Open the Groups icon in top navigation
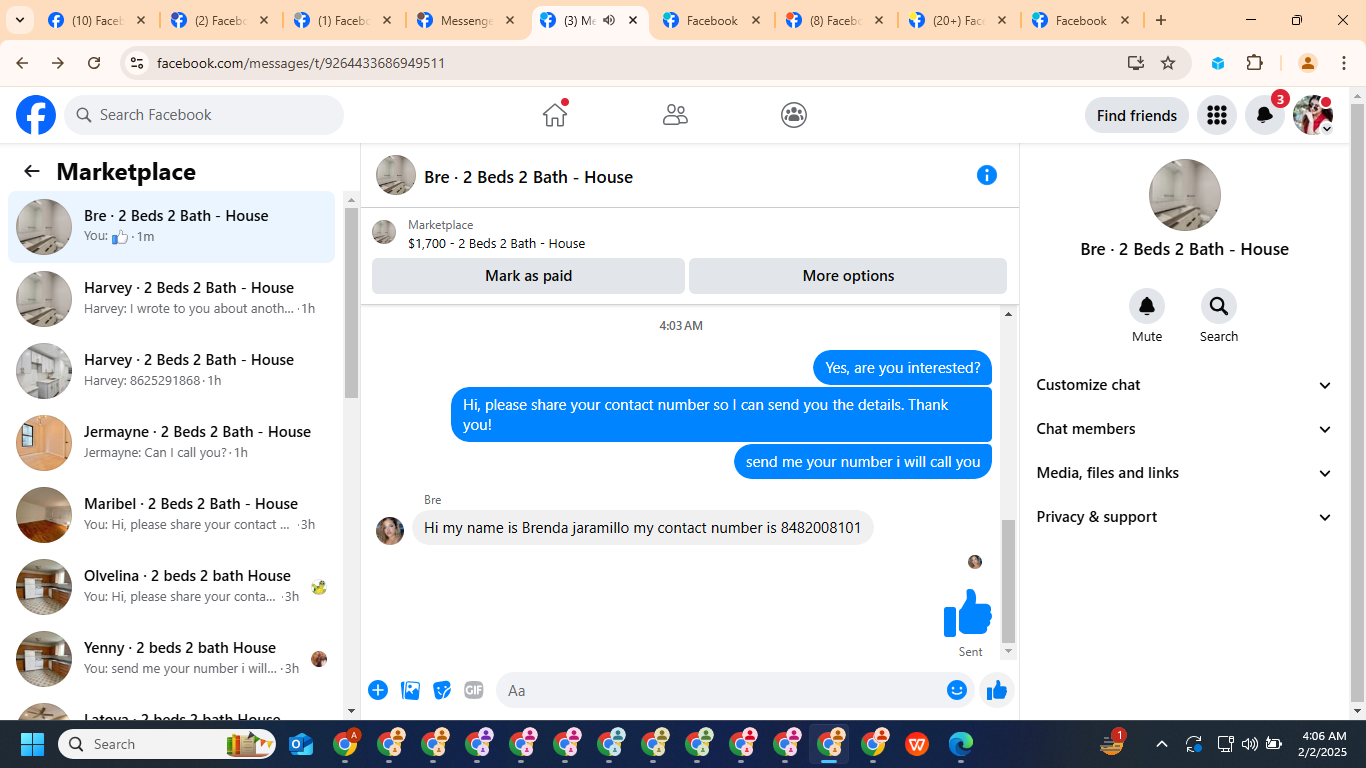Screen dimensions: 1366x768 click(794, 115)
